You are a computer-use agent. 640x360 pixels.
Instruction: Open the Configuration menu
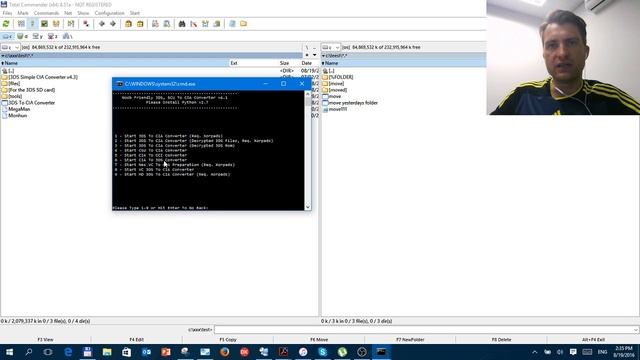pyautogui.click(x=109, y=13)
